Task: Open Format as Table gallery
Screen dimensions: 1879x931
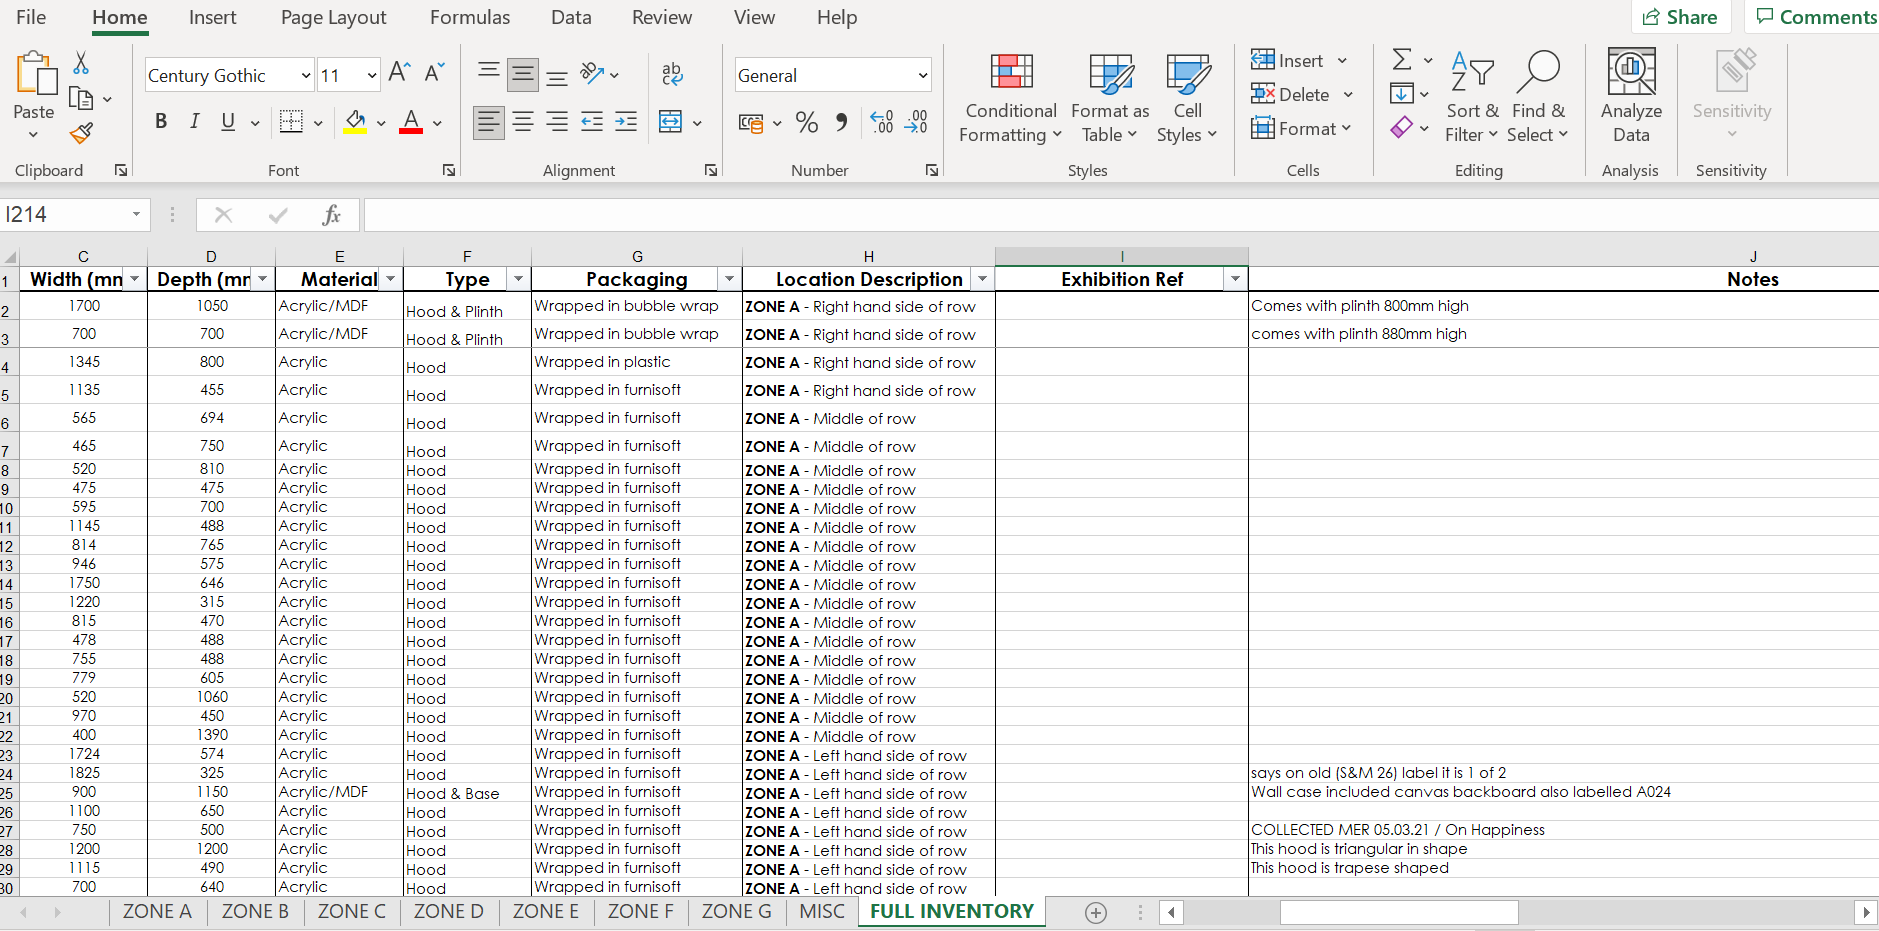Action: (1110, 99)
